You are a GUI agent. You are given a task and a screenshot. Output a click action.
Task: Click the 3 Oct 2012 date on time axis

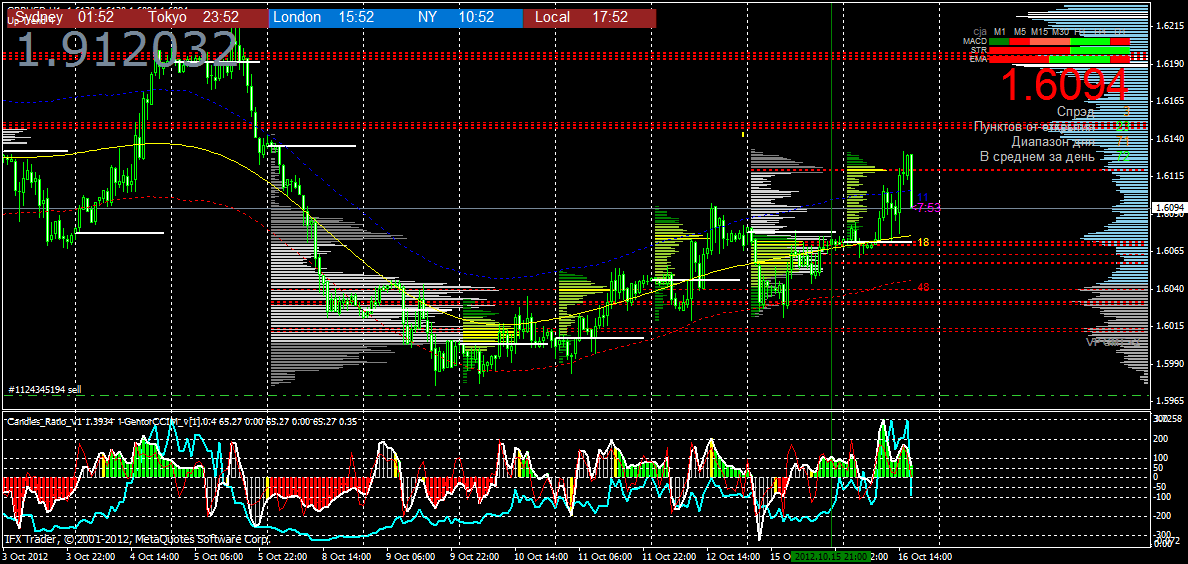pyautogui.click(x=25, y=556)
